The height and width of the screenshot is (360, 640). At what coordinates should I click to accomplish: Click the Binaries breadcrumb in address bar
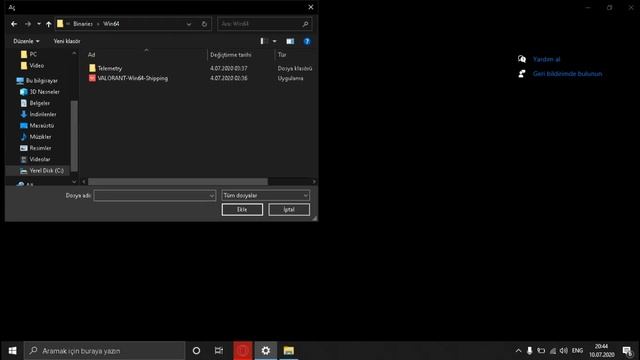tap(83, 24)
